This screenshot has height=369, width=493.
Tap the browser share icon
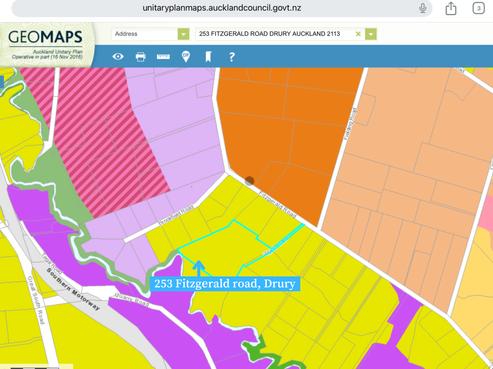click(x=451, y=8)
